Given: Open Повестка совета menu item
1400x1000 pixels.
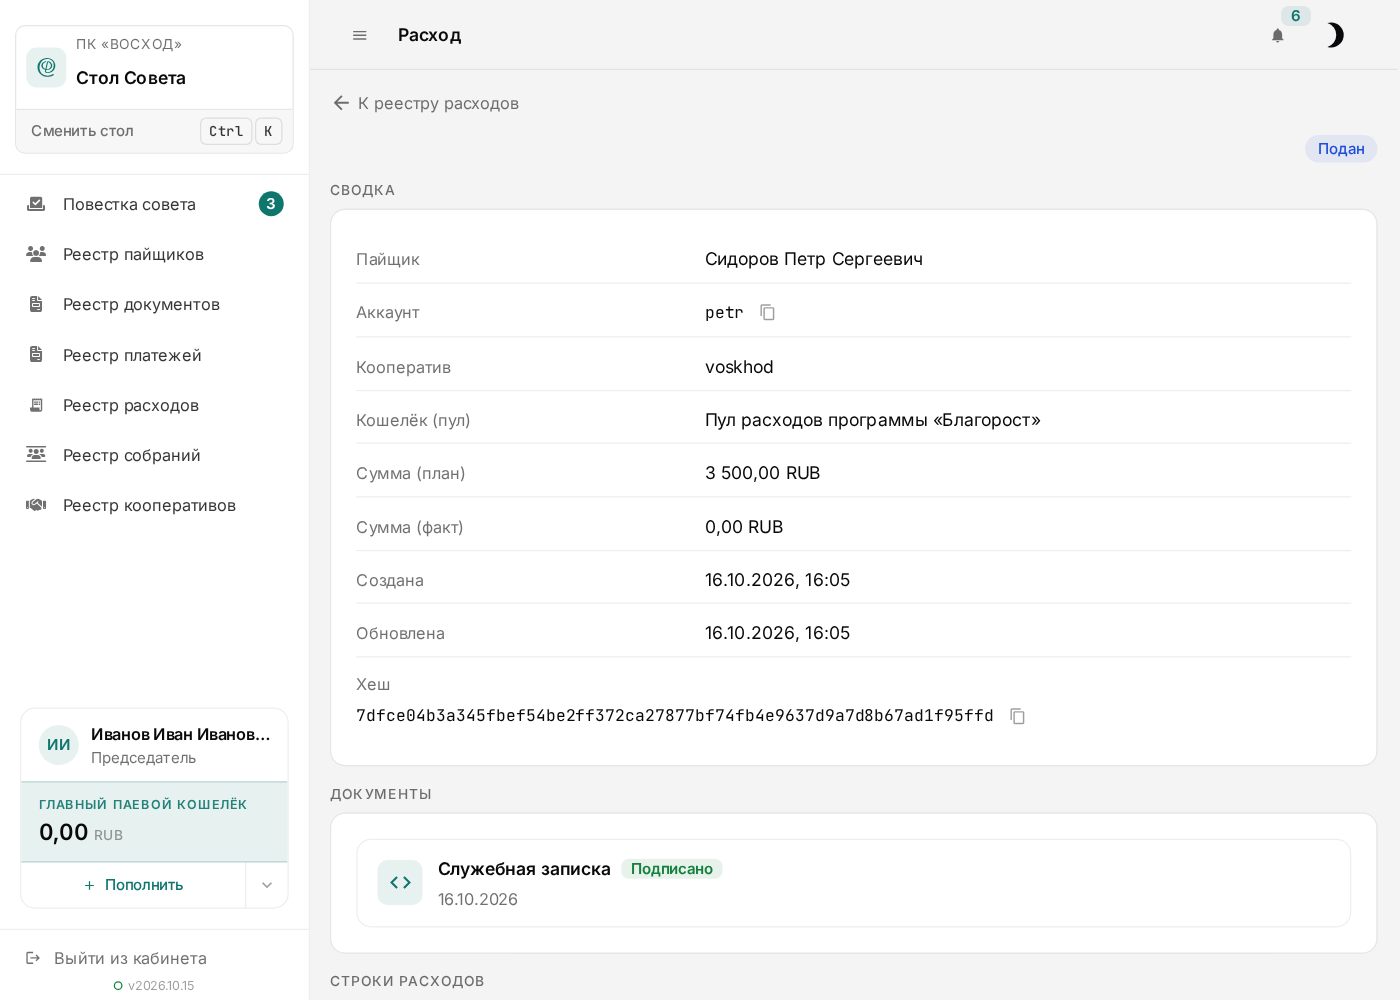Looking at the screenshot, I should [155, 204].
